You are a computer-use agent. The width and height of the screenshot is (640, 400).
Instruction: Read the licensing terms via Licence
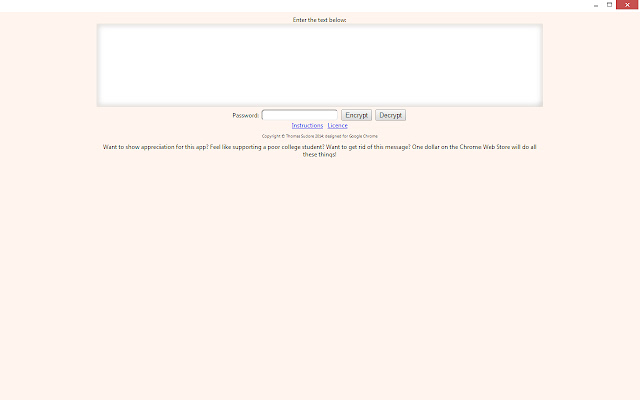click(337, 126)
